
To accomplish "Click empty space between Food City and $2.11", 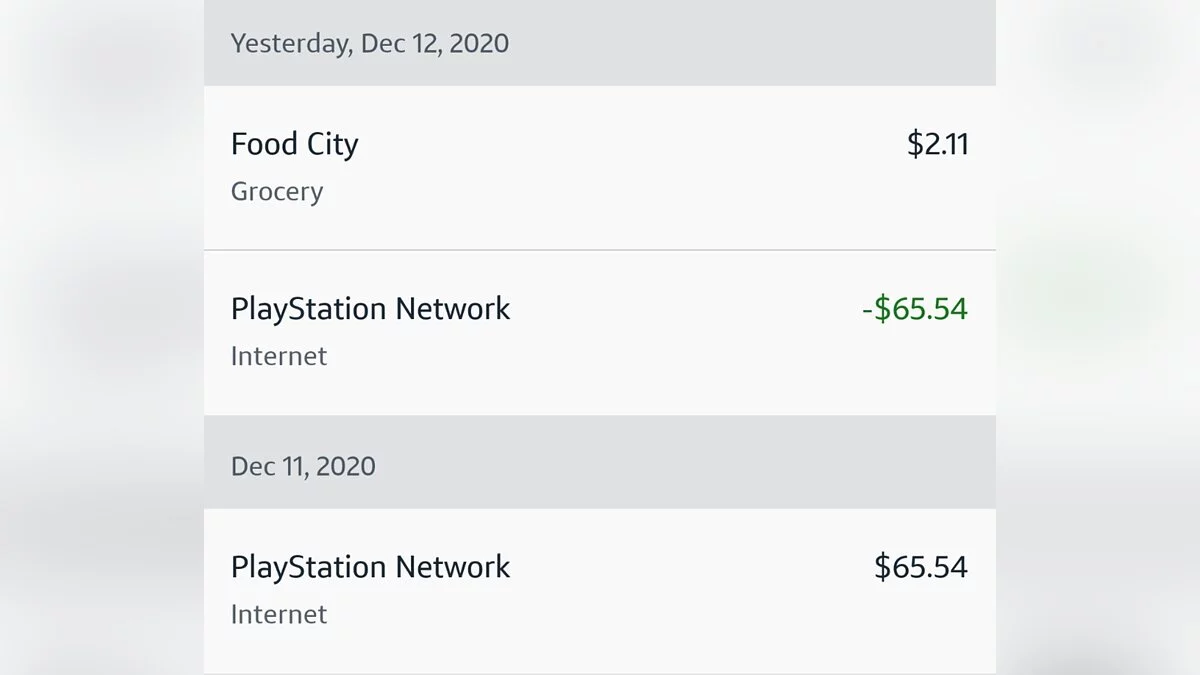I will coord(630,145).
